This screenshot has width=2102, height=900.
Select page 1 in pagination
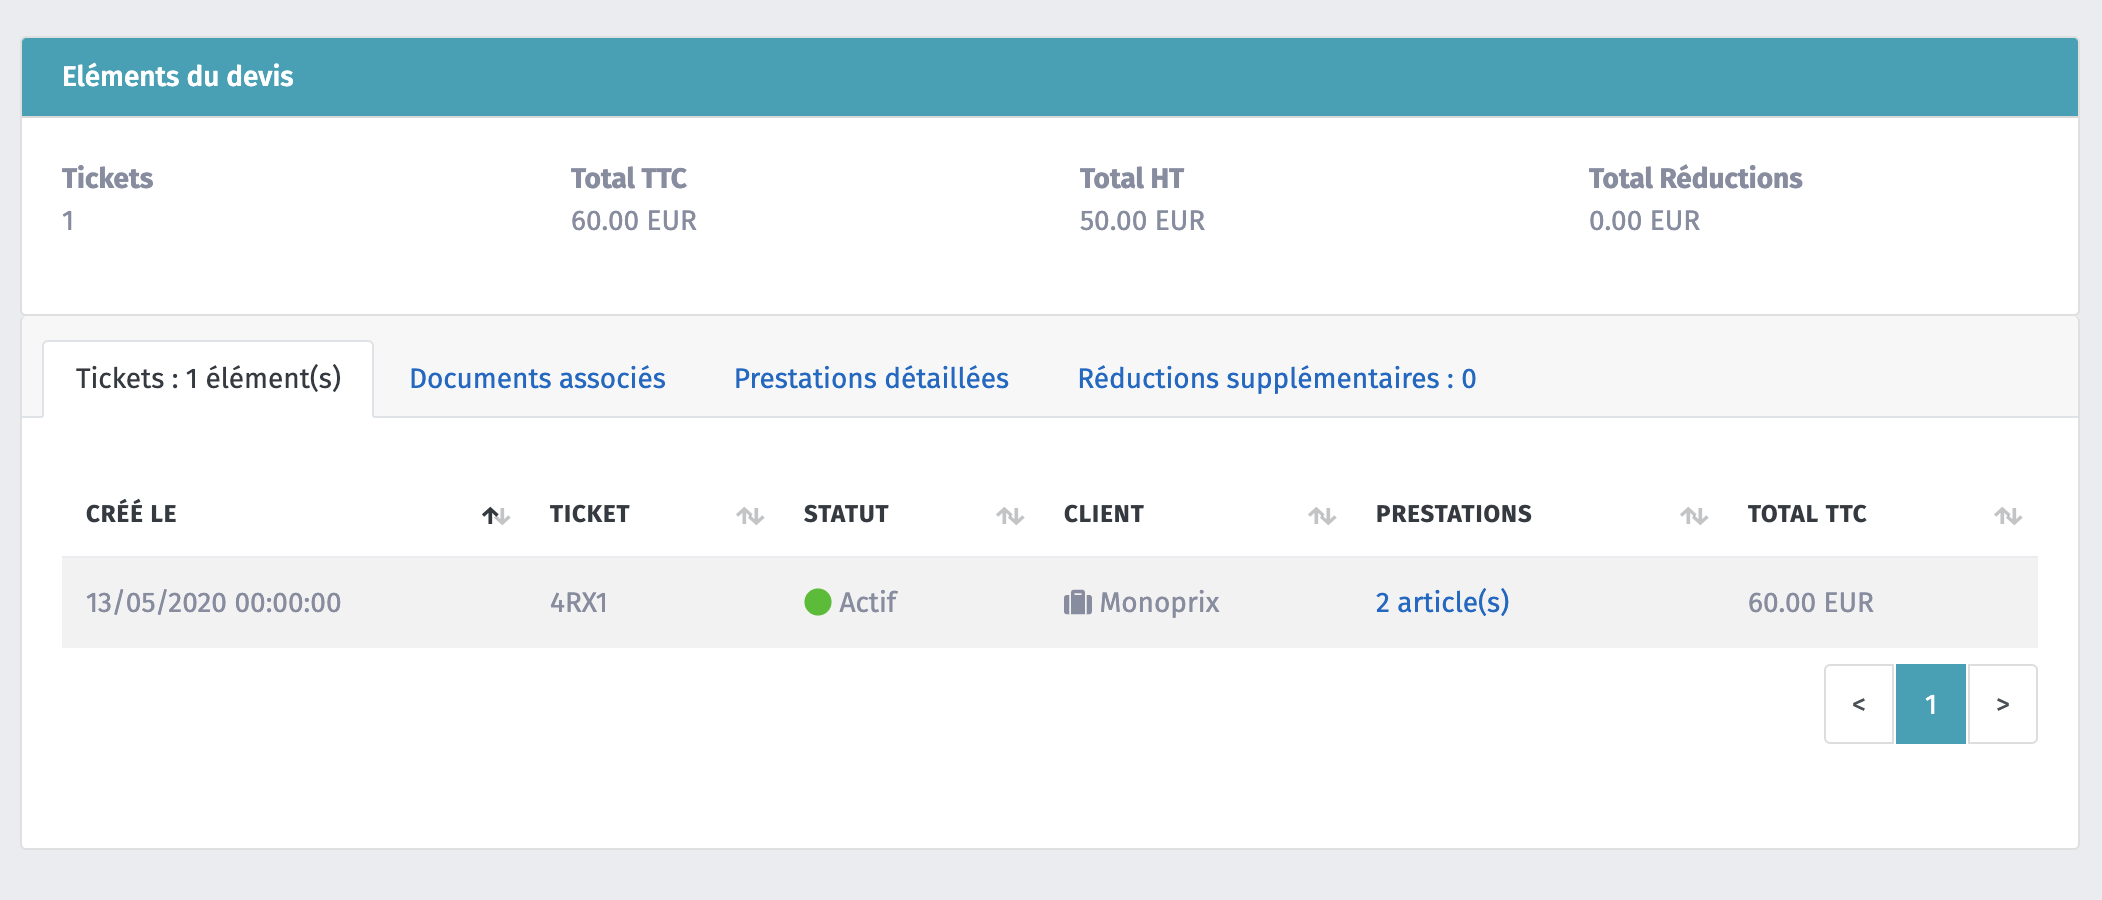(1931, 704)
